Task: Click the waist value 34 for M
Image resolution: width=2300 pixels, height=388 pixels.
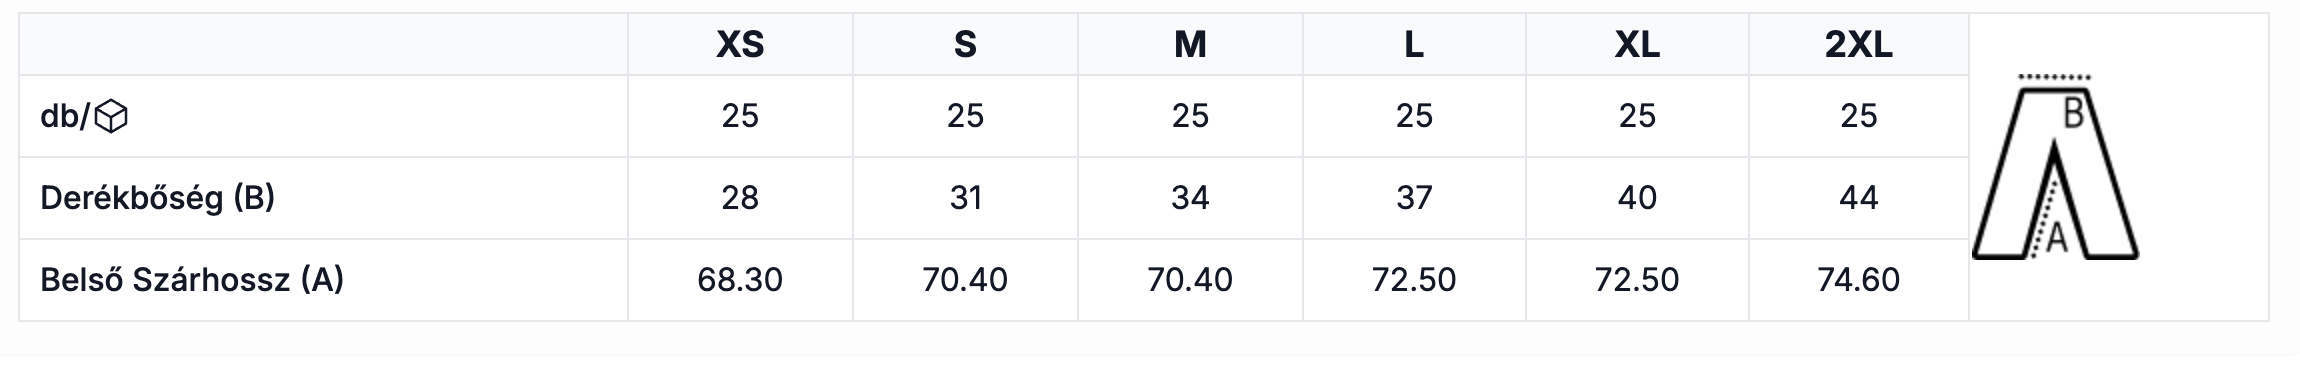Action: 1190,198
